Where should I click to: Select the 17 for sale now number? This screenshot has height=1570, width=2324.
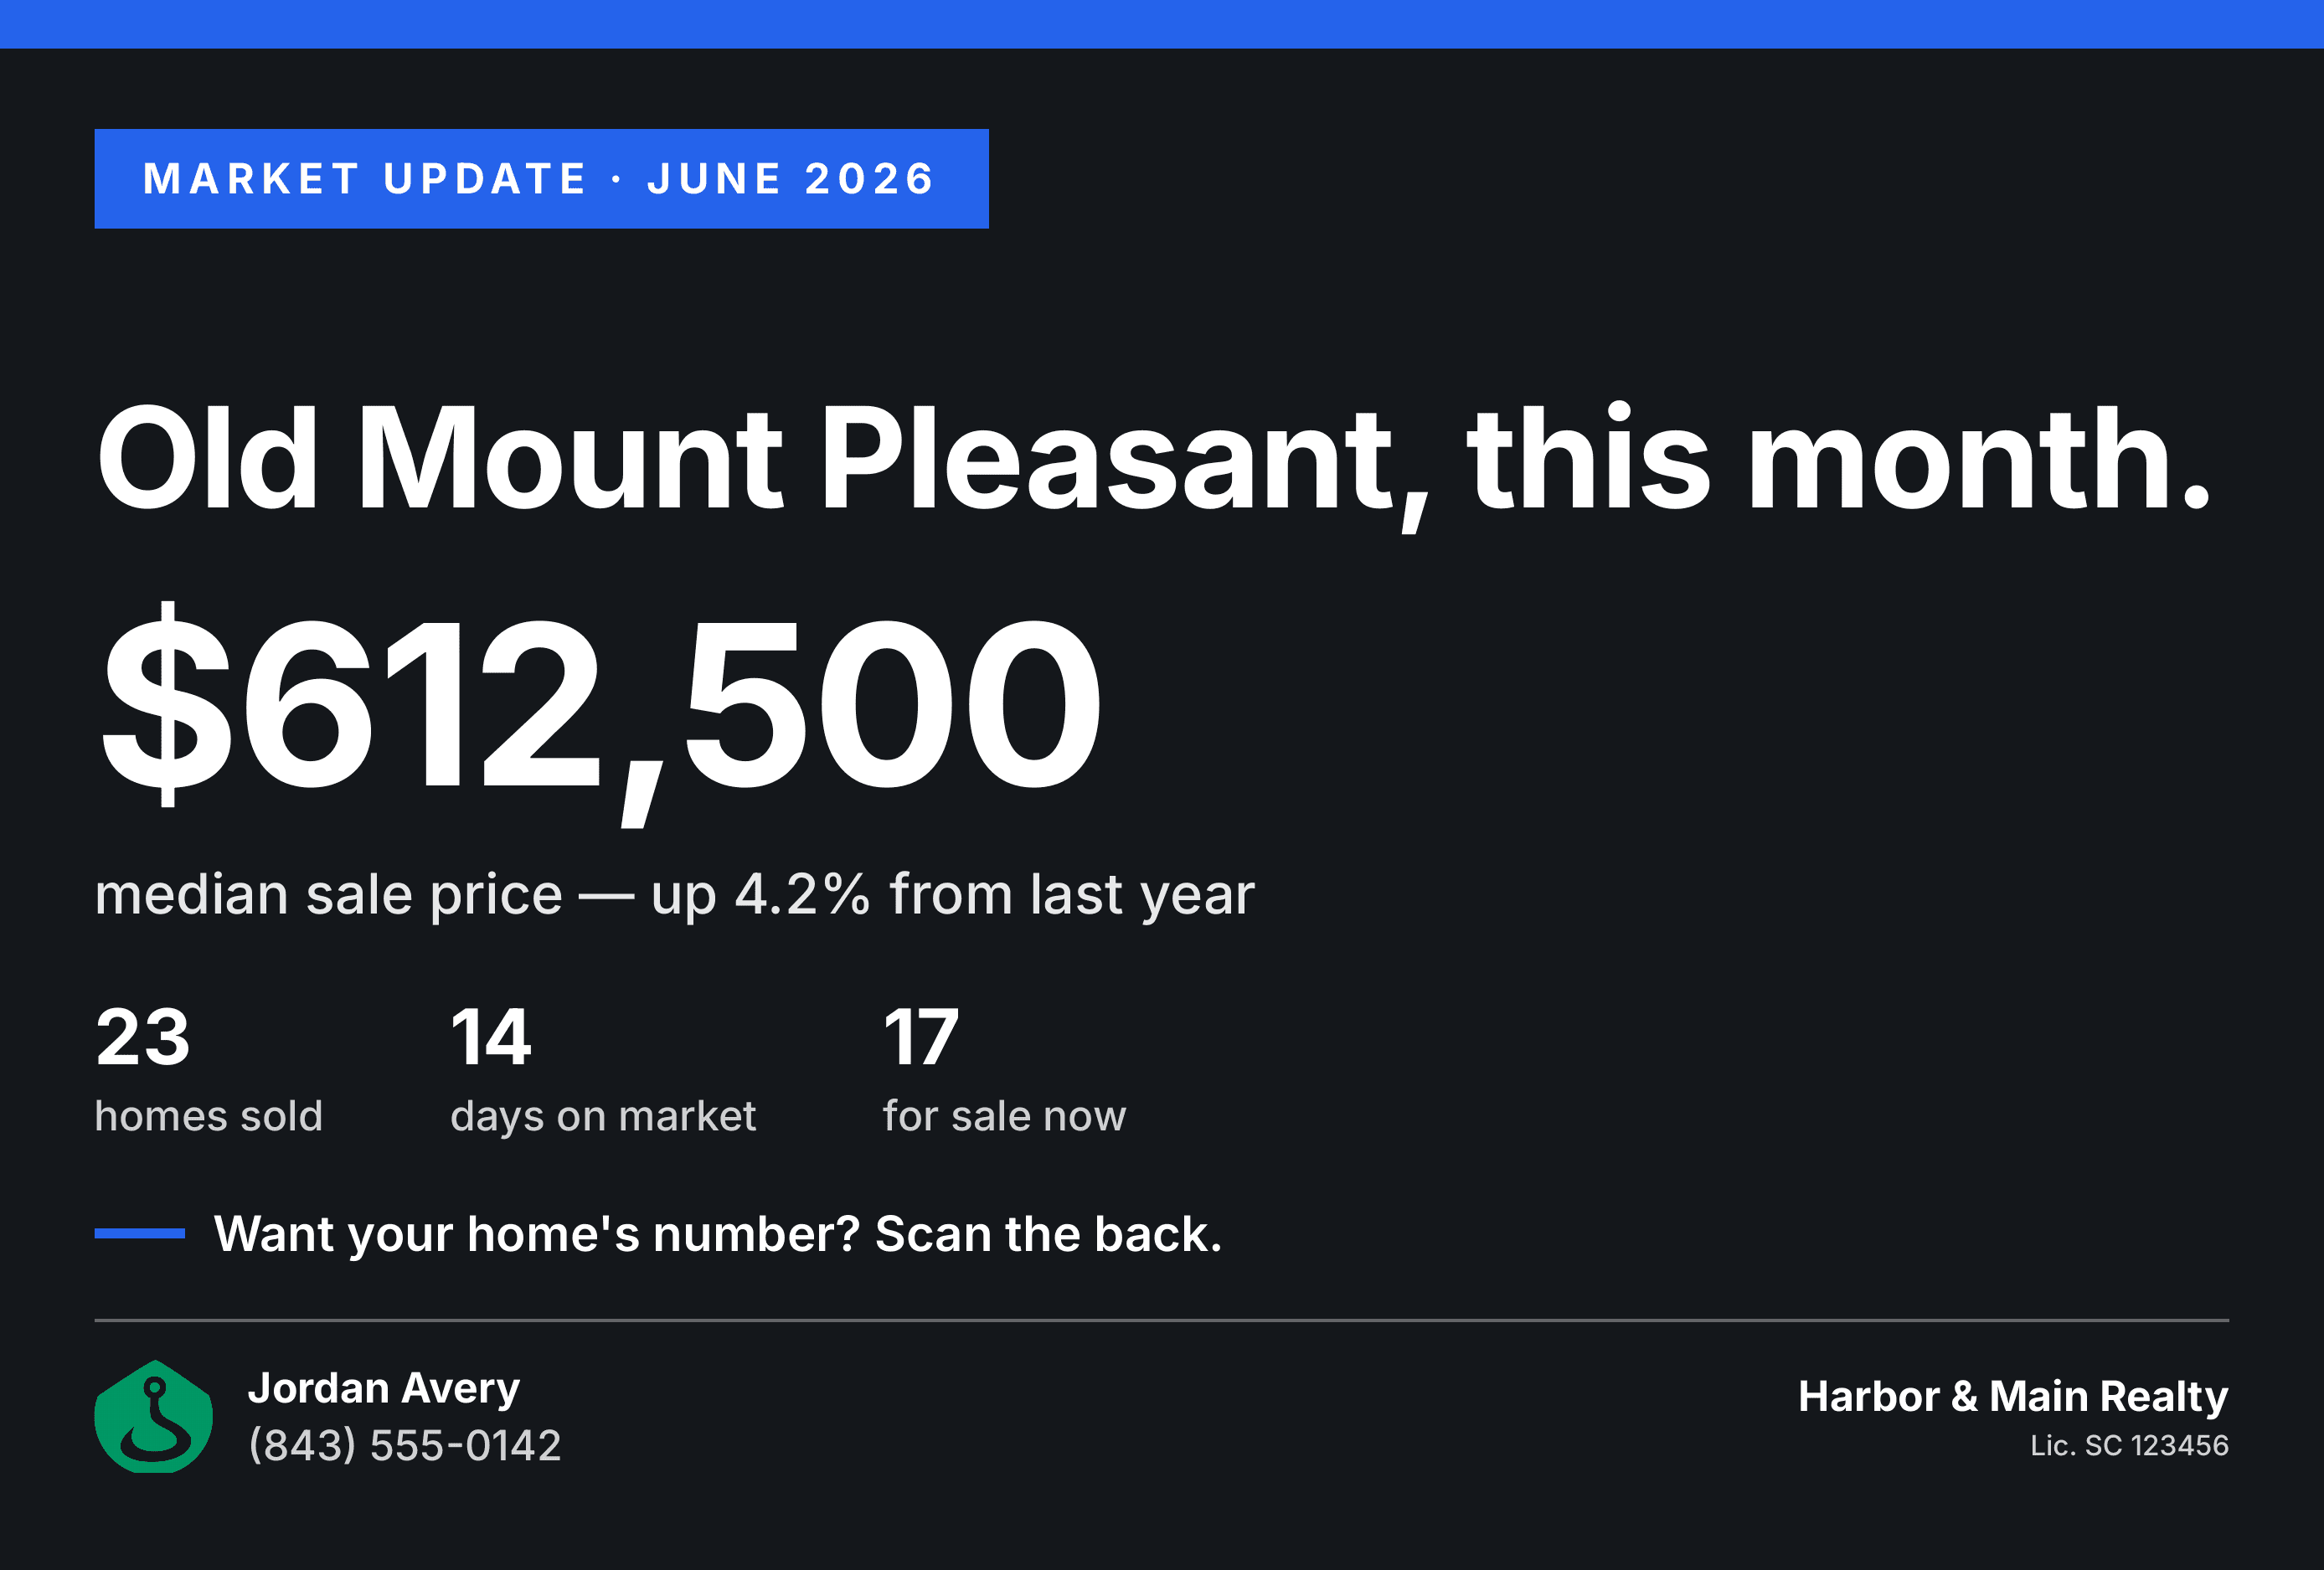[x=921, y=1037]
